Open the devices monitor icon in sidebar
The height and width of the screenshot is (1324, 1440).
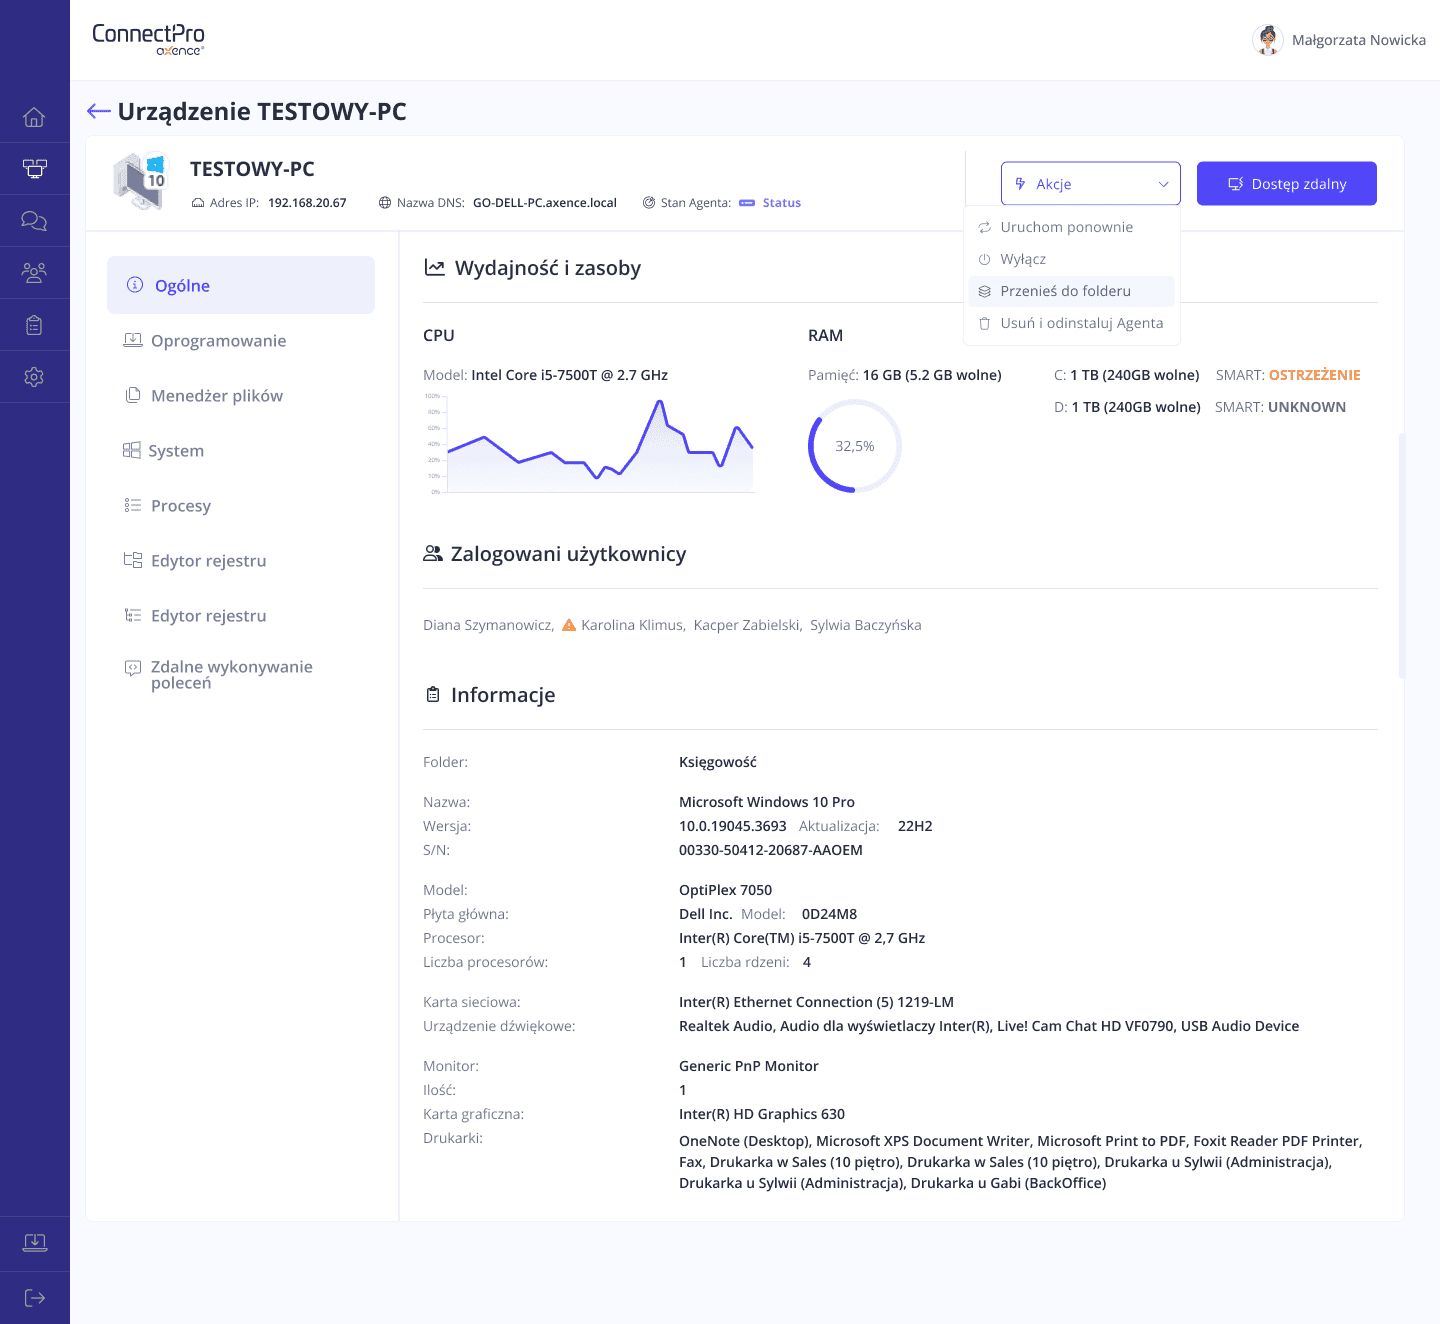pos(34,169)
